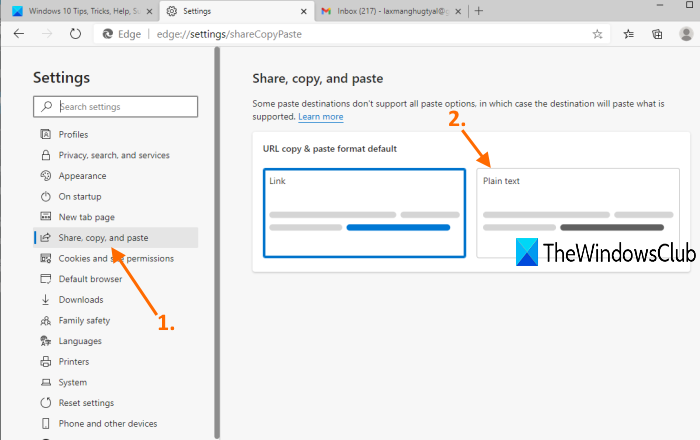Click the Edge logo site info icon
Image resolution: width=700 pixels, height=440 pixels.
tap(108, 34)
